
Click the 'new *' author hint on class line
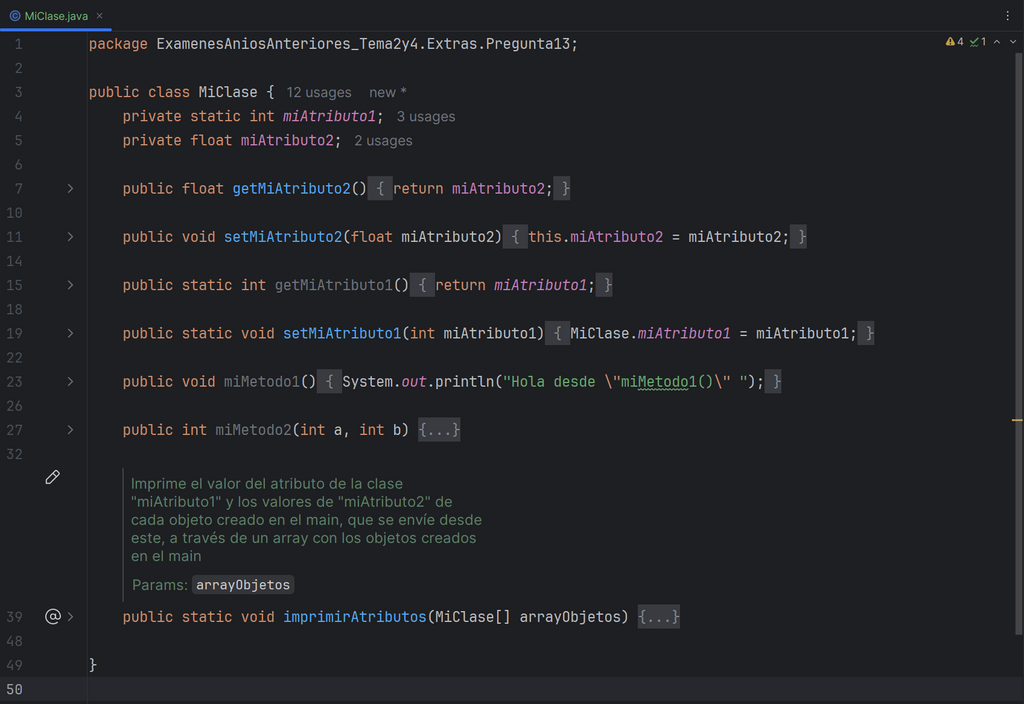388,93
